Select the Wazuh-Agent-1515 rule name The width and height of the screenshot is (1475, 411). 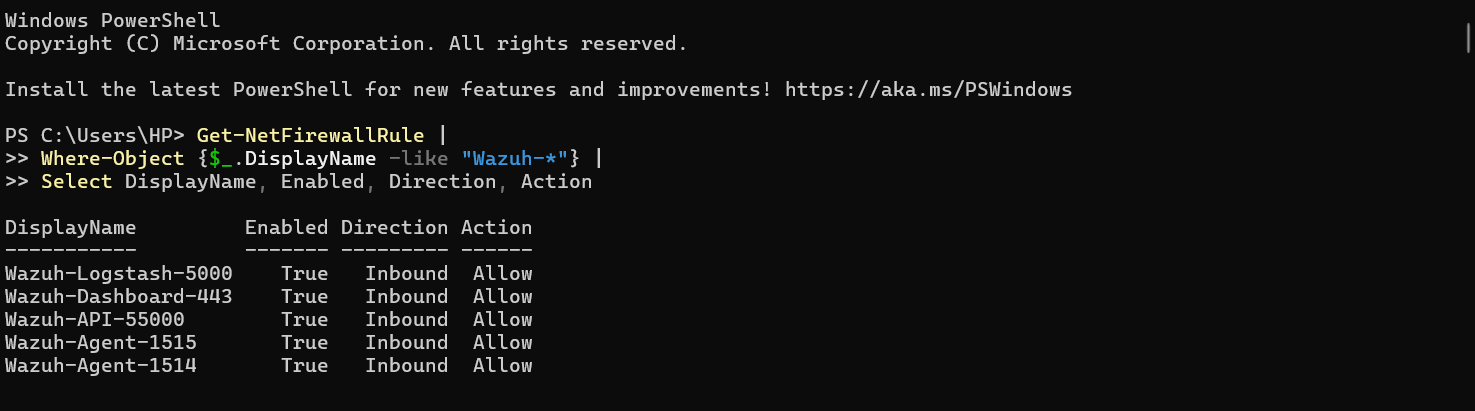[x=100, y=343]
